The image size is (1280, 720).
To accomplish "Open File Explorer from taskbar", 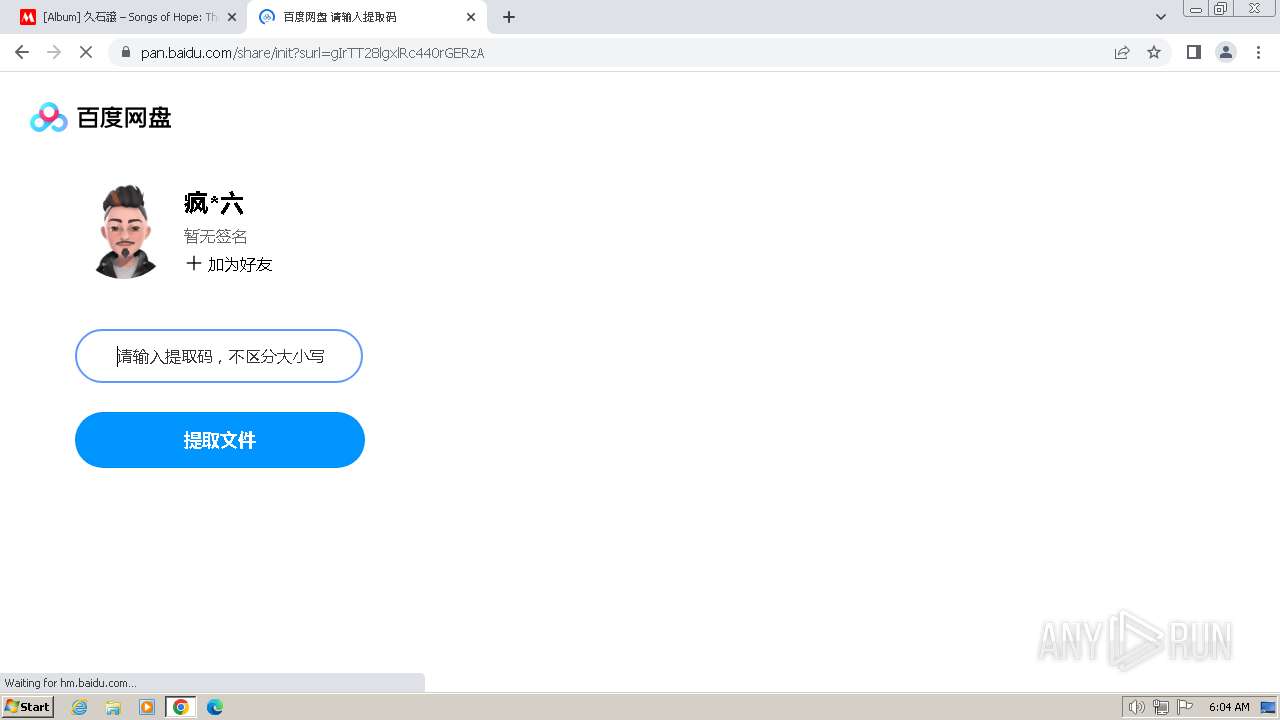I will point(113,707).
